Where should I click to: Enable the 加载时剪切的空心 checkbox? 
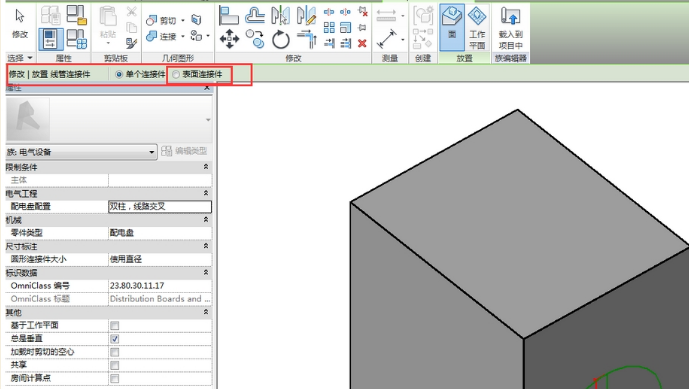(115, 352)
